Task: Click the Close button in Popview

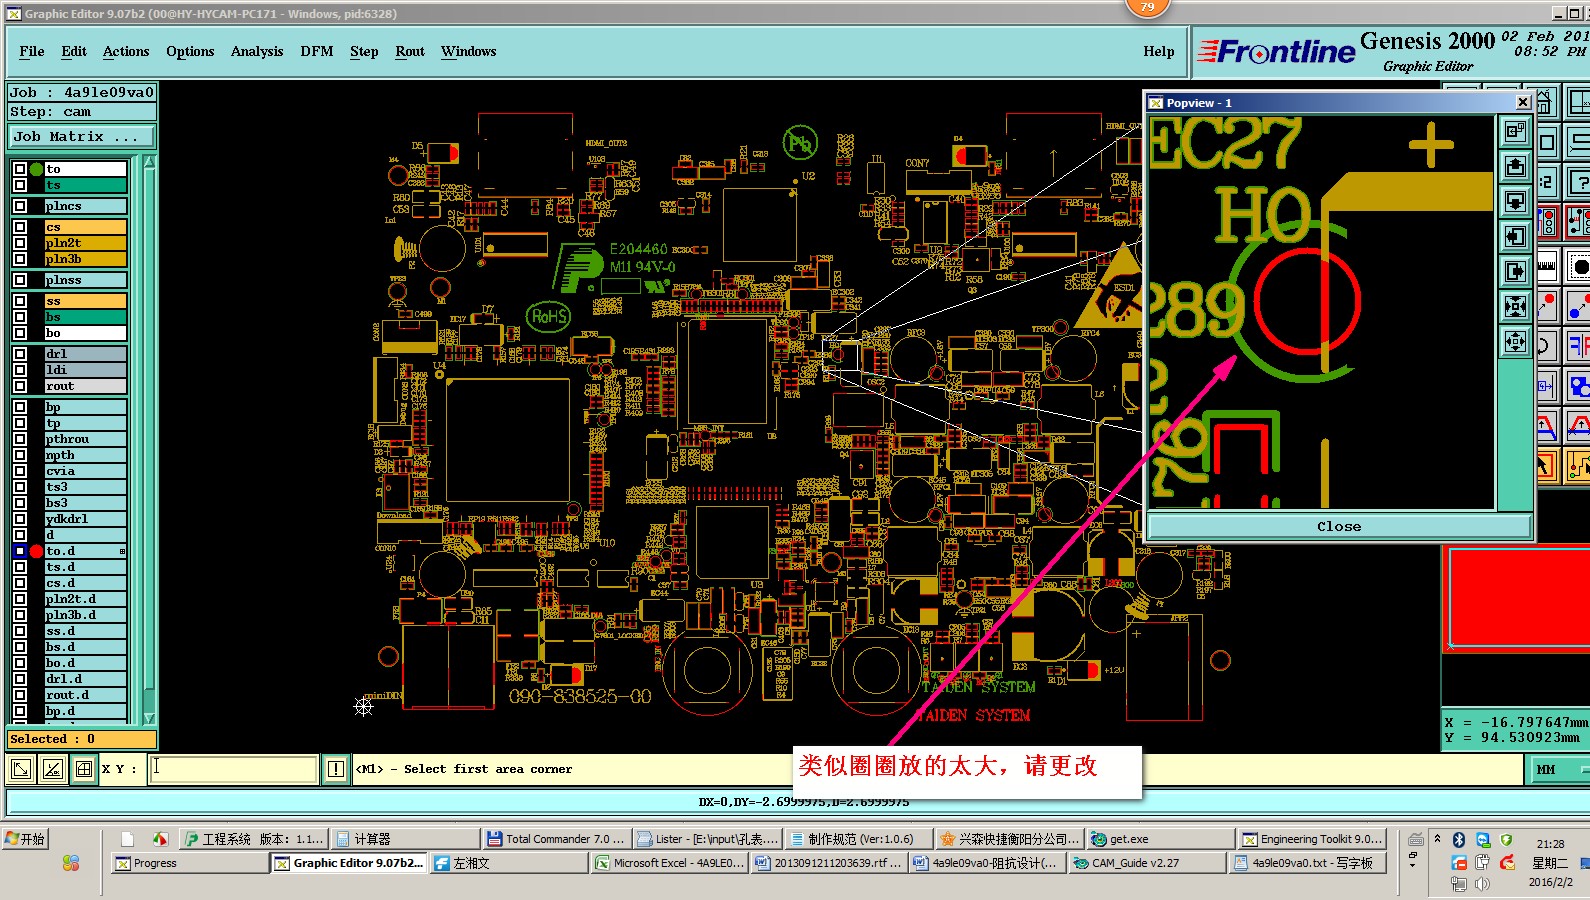Action: [x=1338, y=526]
